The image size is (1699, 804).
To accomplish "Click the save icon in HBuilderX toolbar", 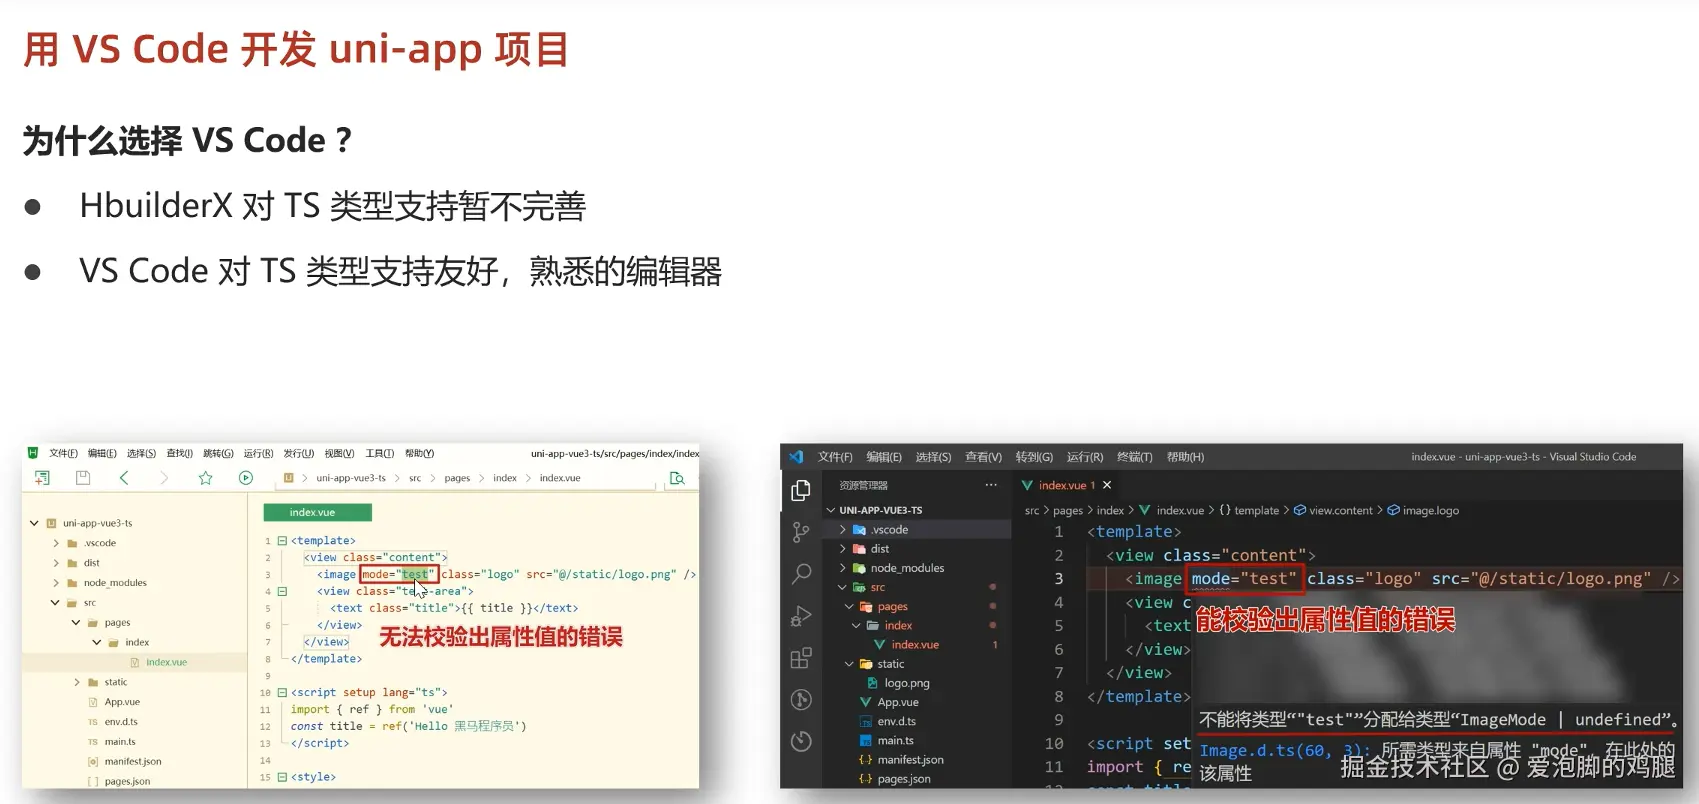I will click(x=83, y=478).
